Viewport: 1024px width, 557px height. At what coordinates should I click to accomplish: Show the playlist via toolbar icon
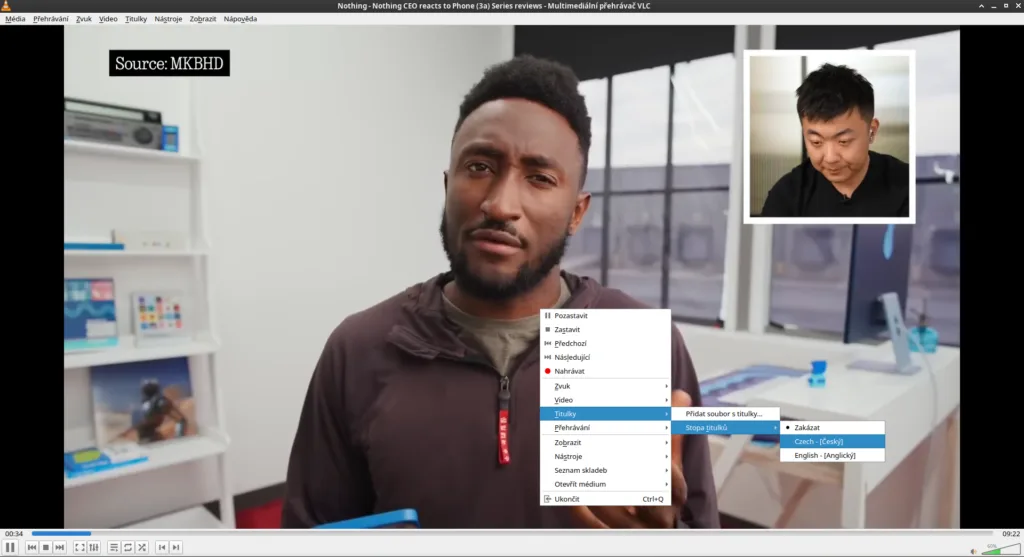tap(114, 547)
